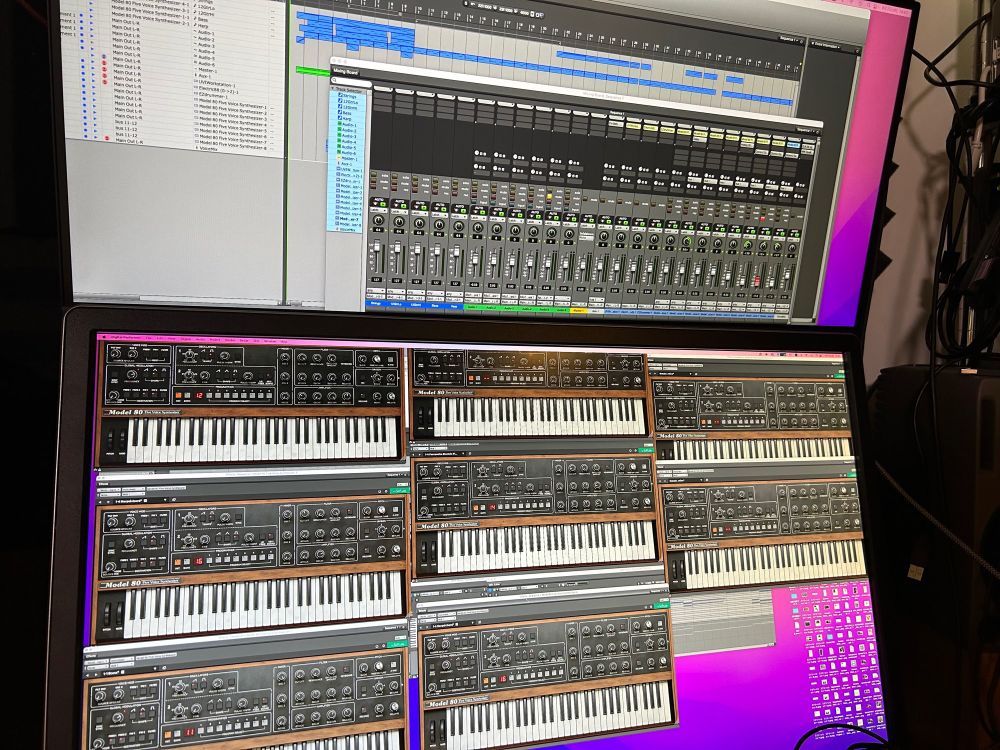Viewport: 1000px width, 750px height.
Task: Click the Noise mixer knob on the top-left Model 80
Action: (285, 396)
